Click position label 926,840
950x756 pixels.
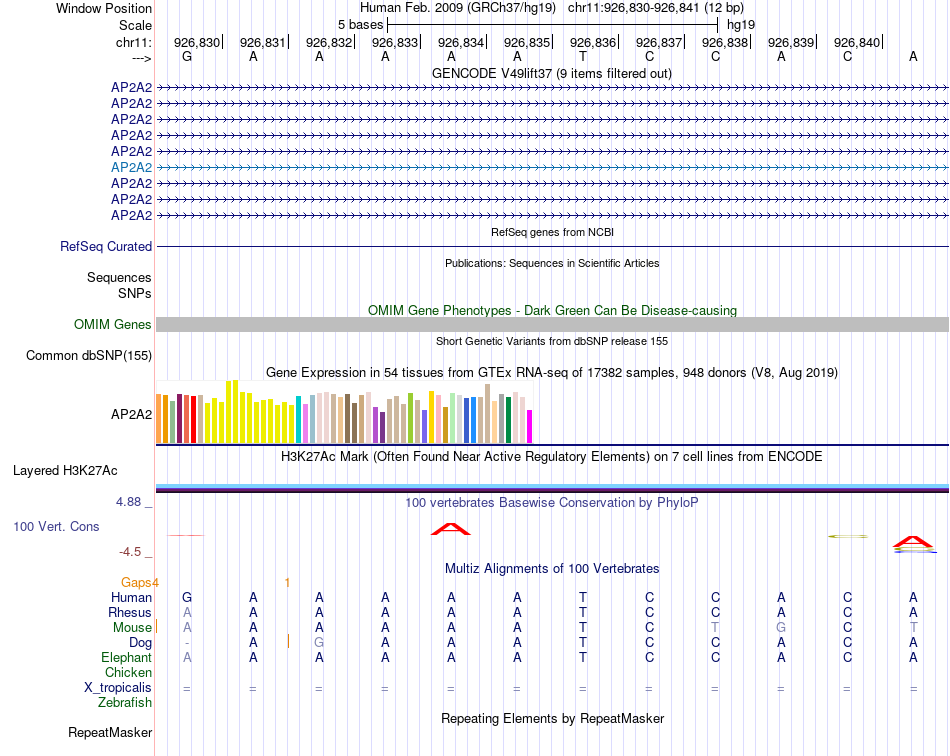[x=857, y=42]
